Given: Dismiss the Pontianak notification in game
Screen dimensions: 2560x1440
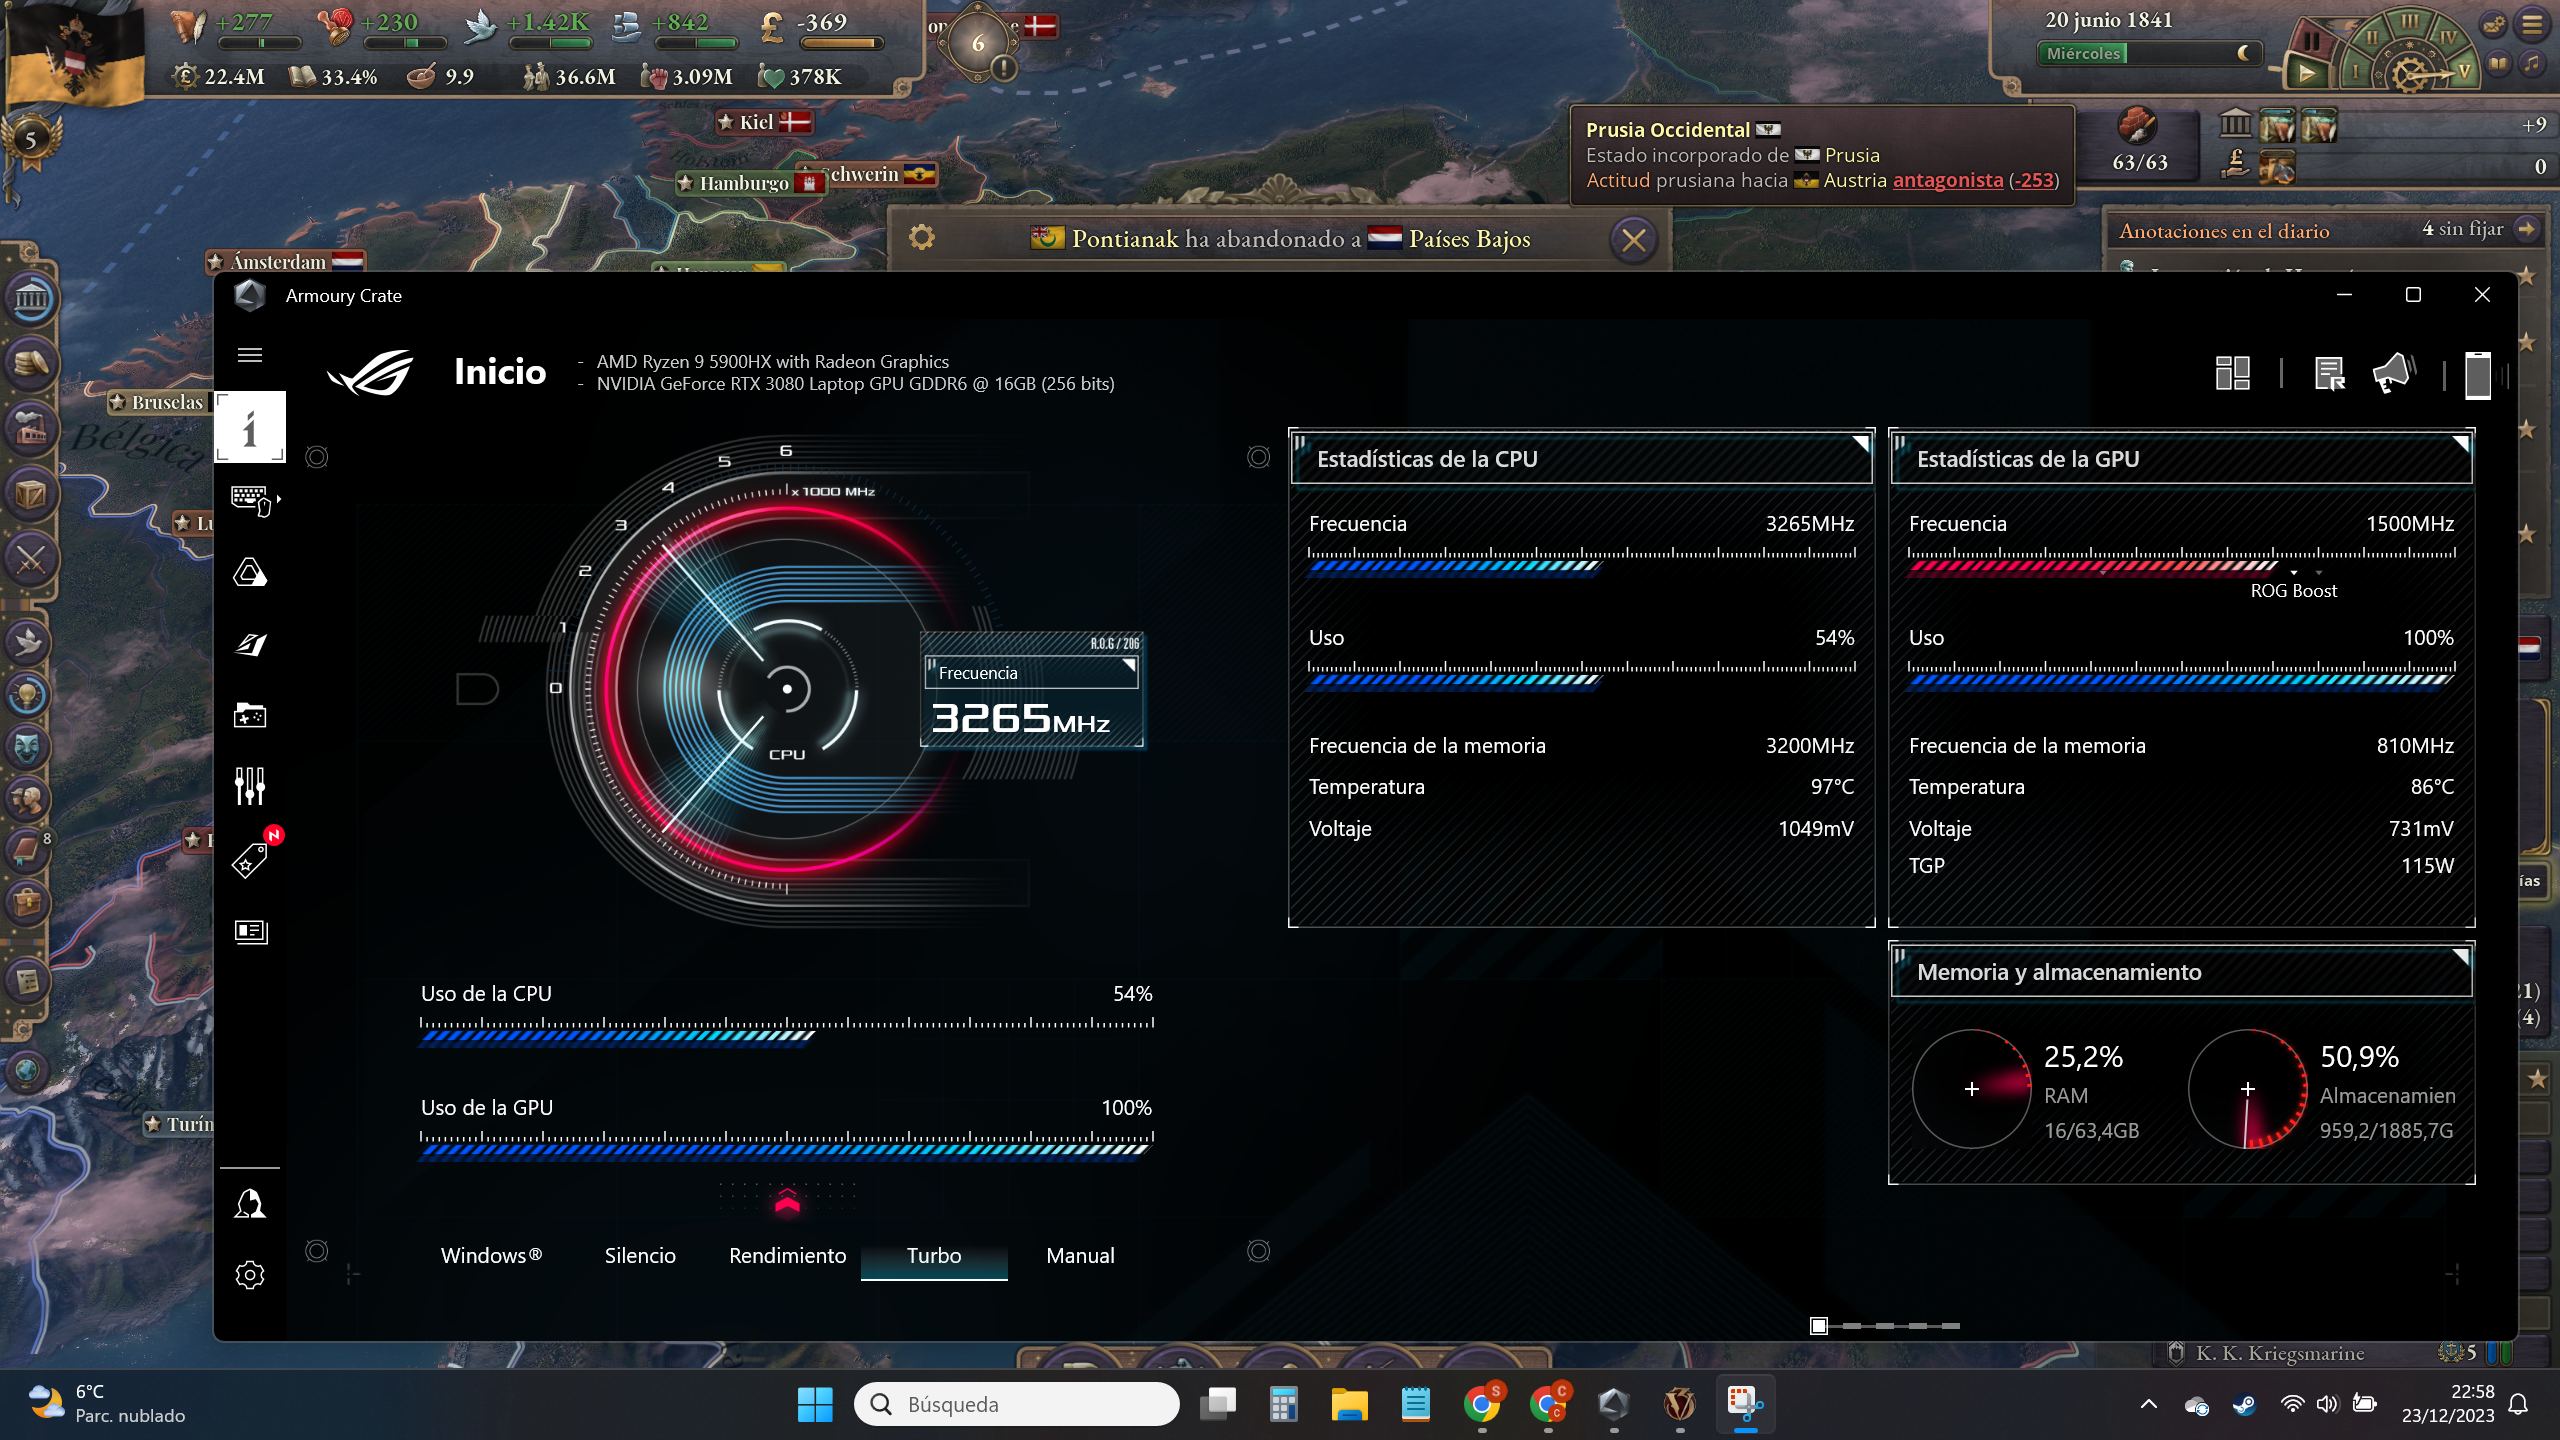Looking at the screenshot, I should point(1634,240).
